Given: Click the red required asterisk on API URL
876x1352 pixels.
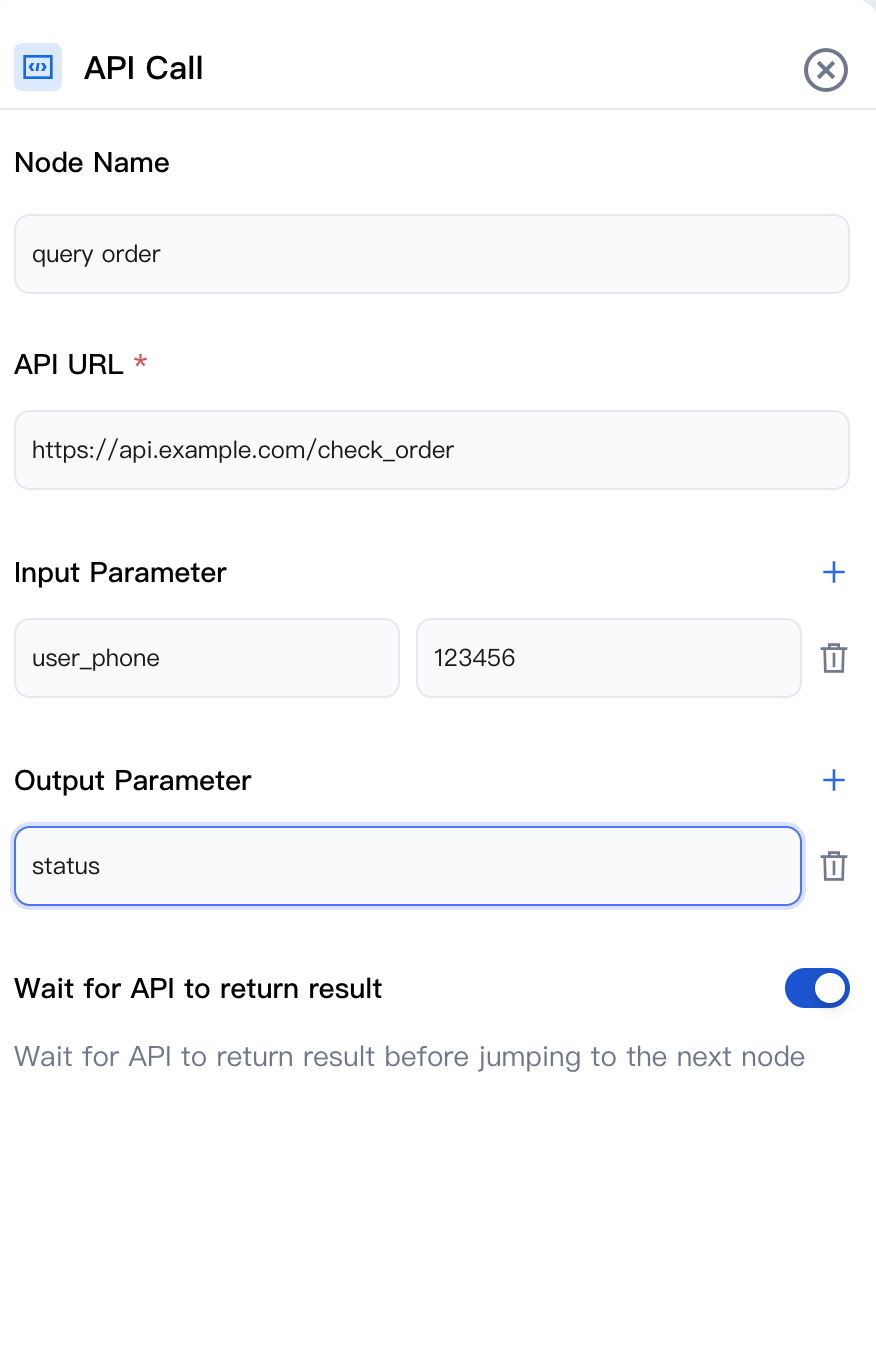Looking at the screenshot, I should tap(140, 362).
